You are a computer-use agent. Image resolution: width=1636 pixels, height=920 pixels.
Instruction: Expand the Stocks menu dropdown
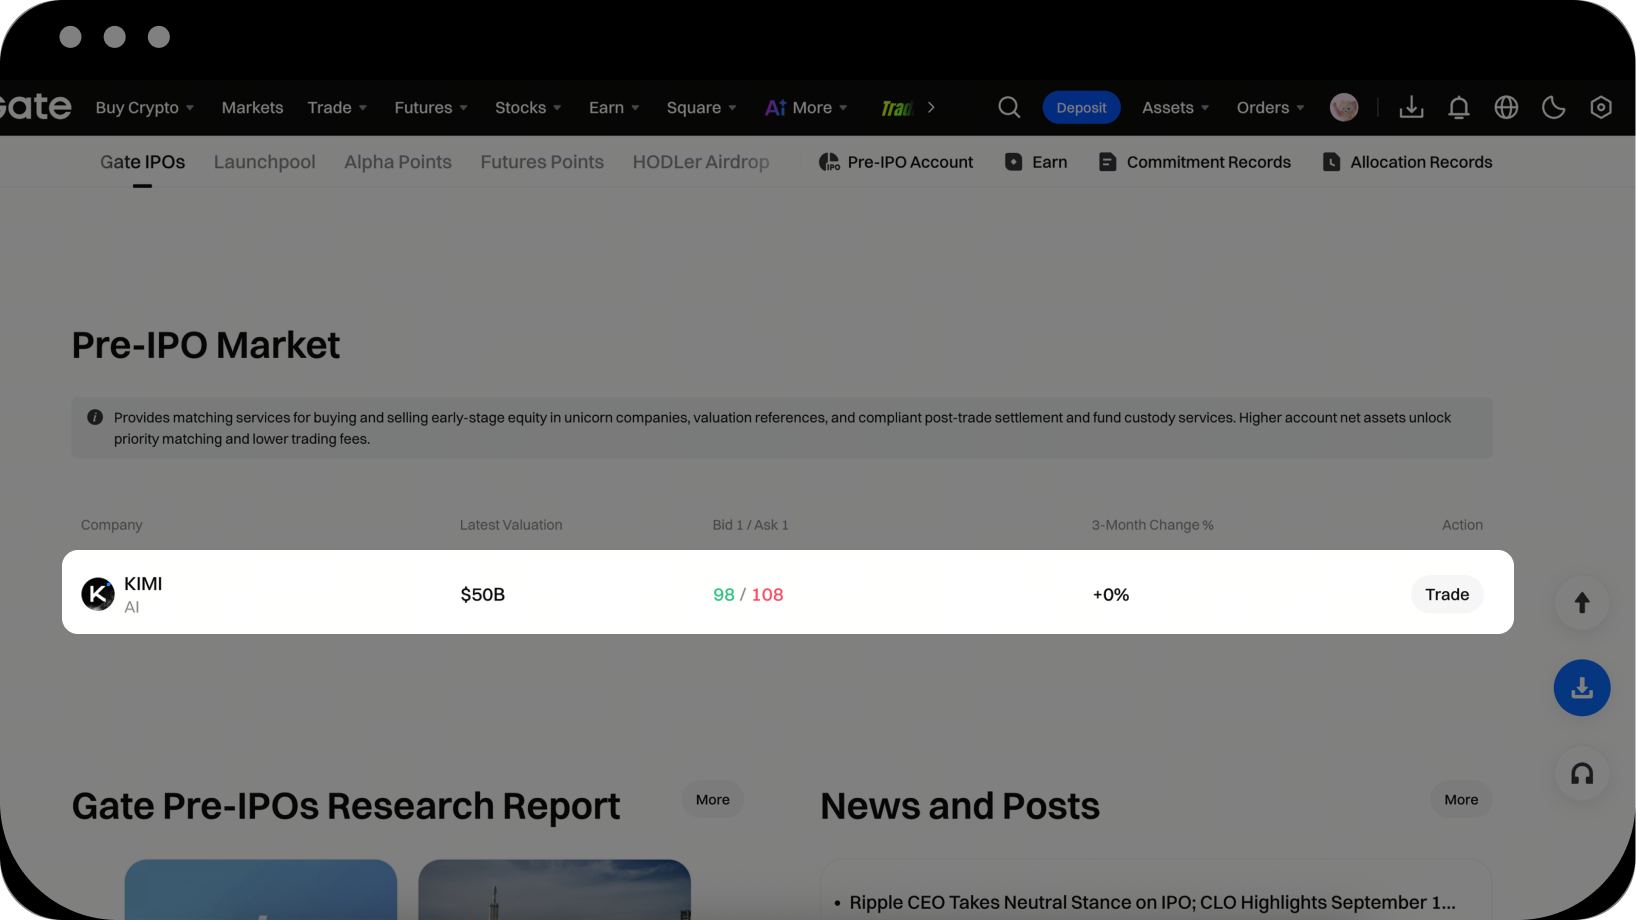coord(528,108)
